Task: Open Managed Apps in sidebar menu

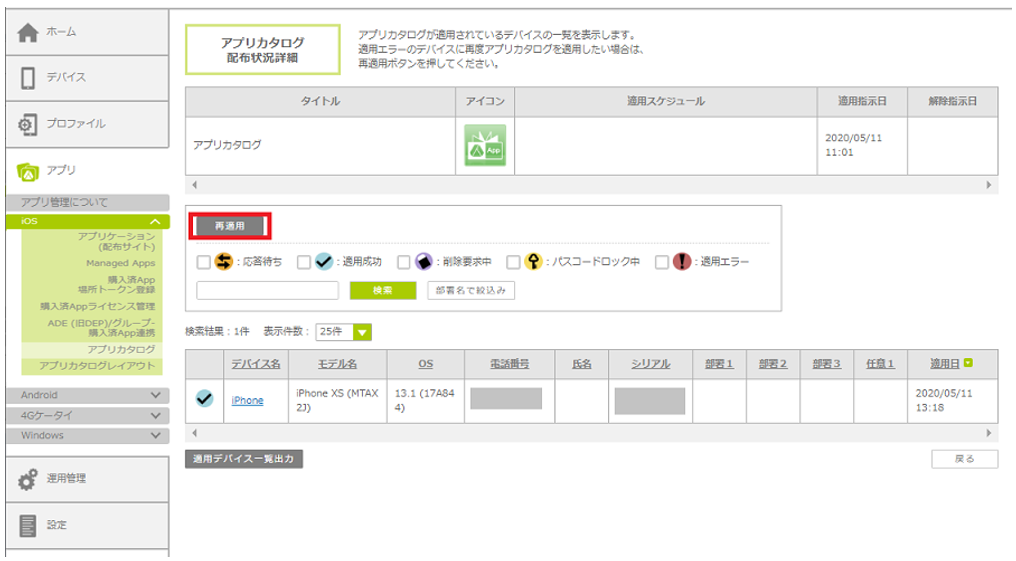Action: coord(120,263)
